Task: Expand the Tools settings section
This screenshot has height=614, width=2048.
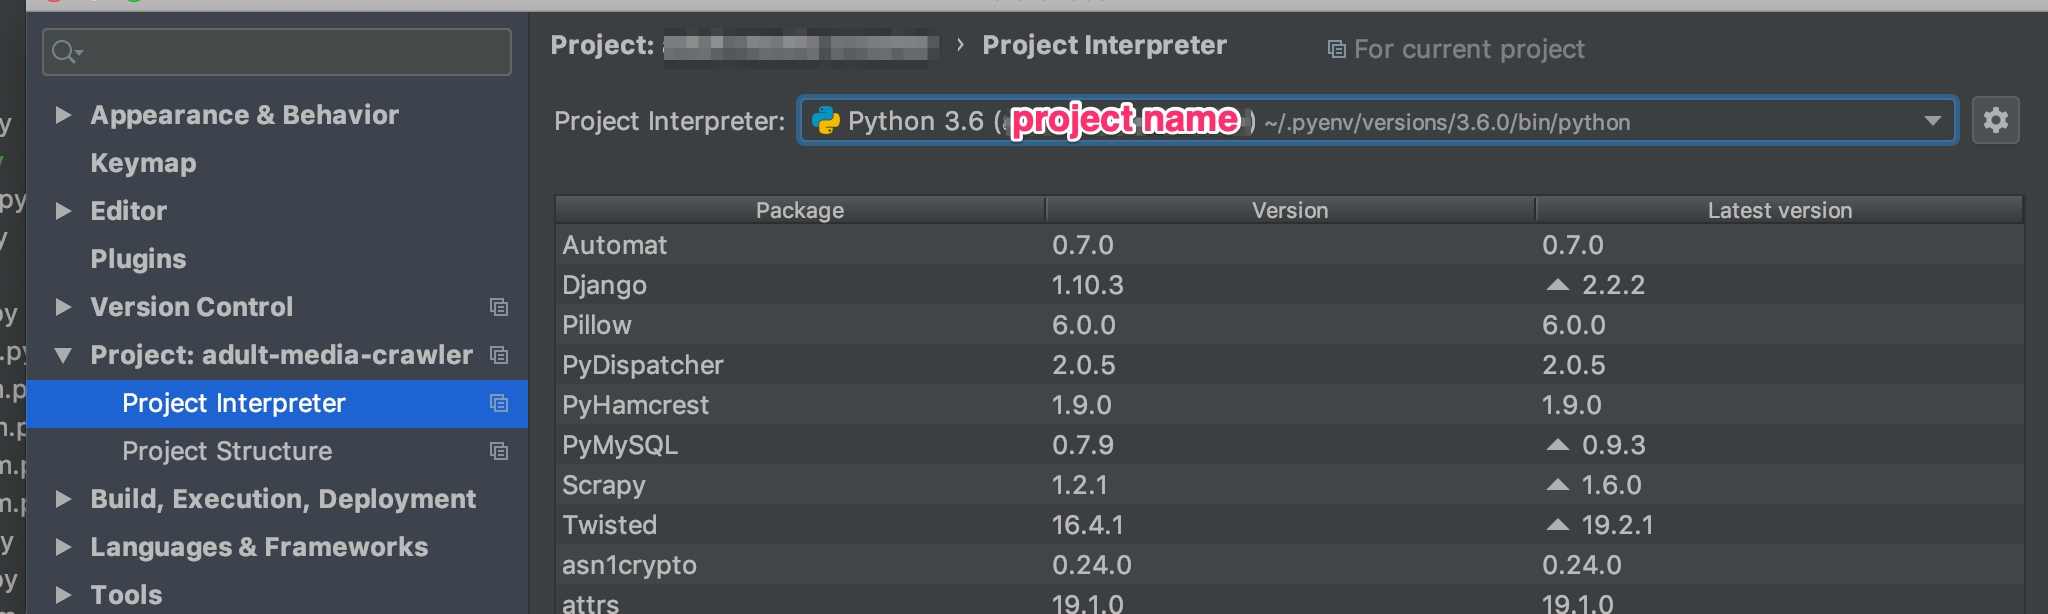Action: coord(63,595)
